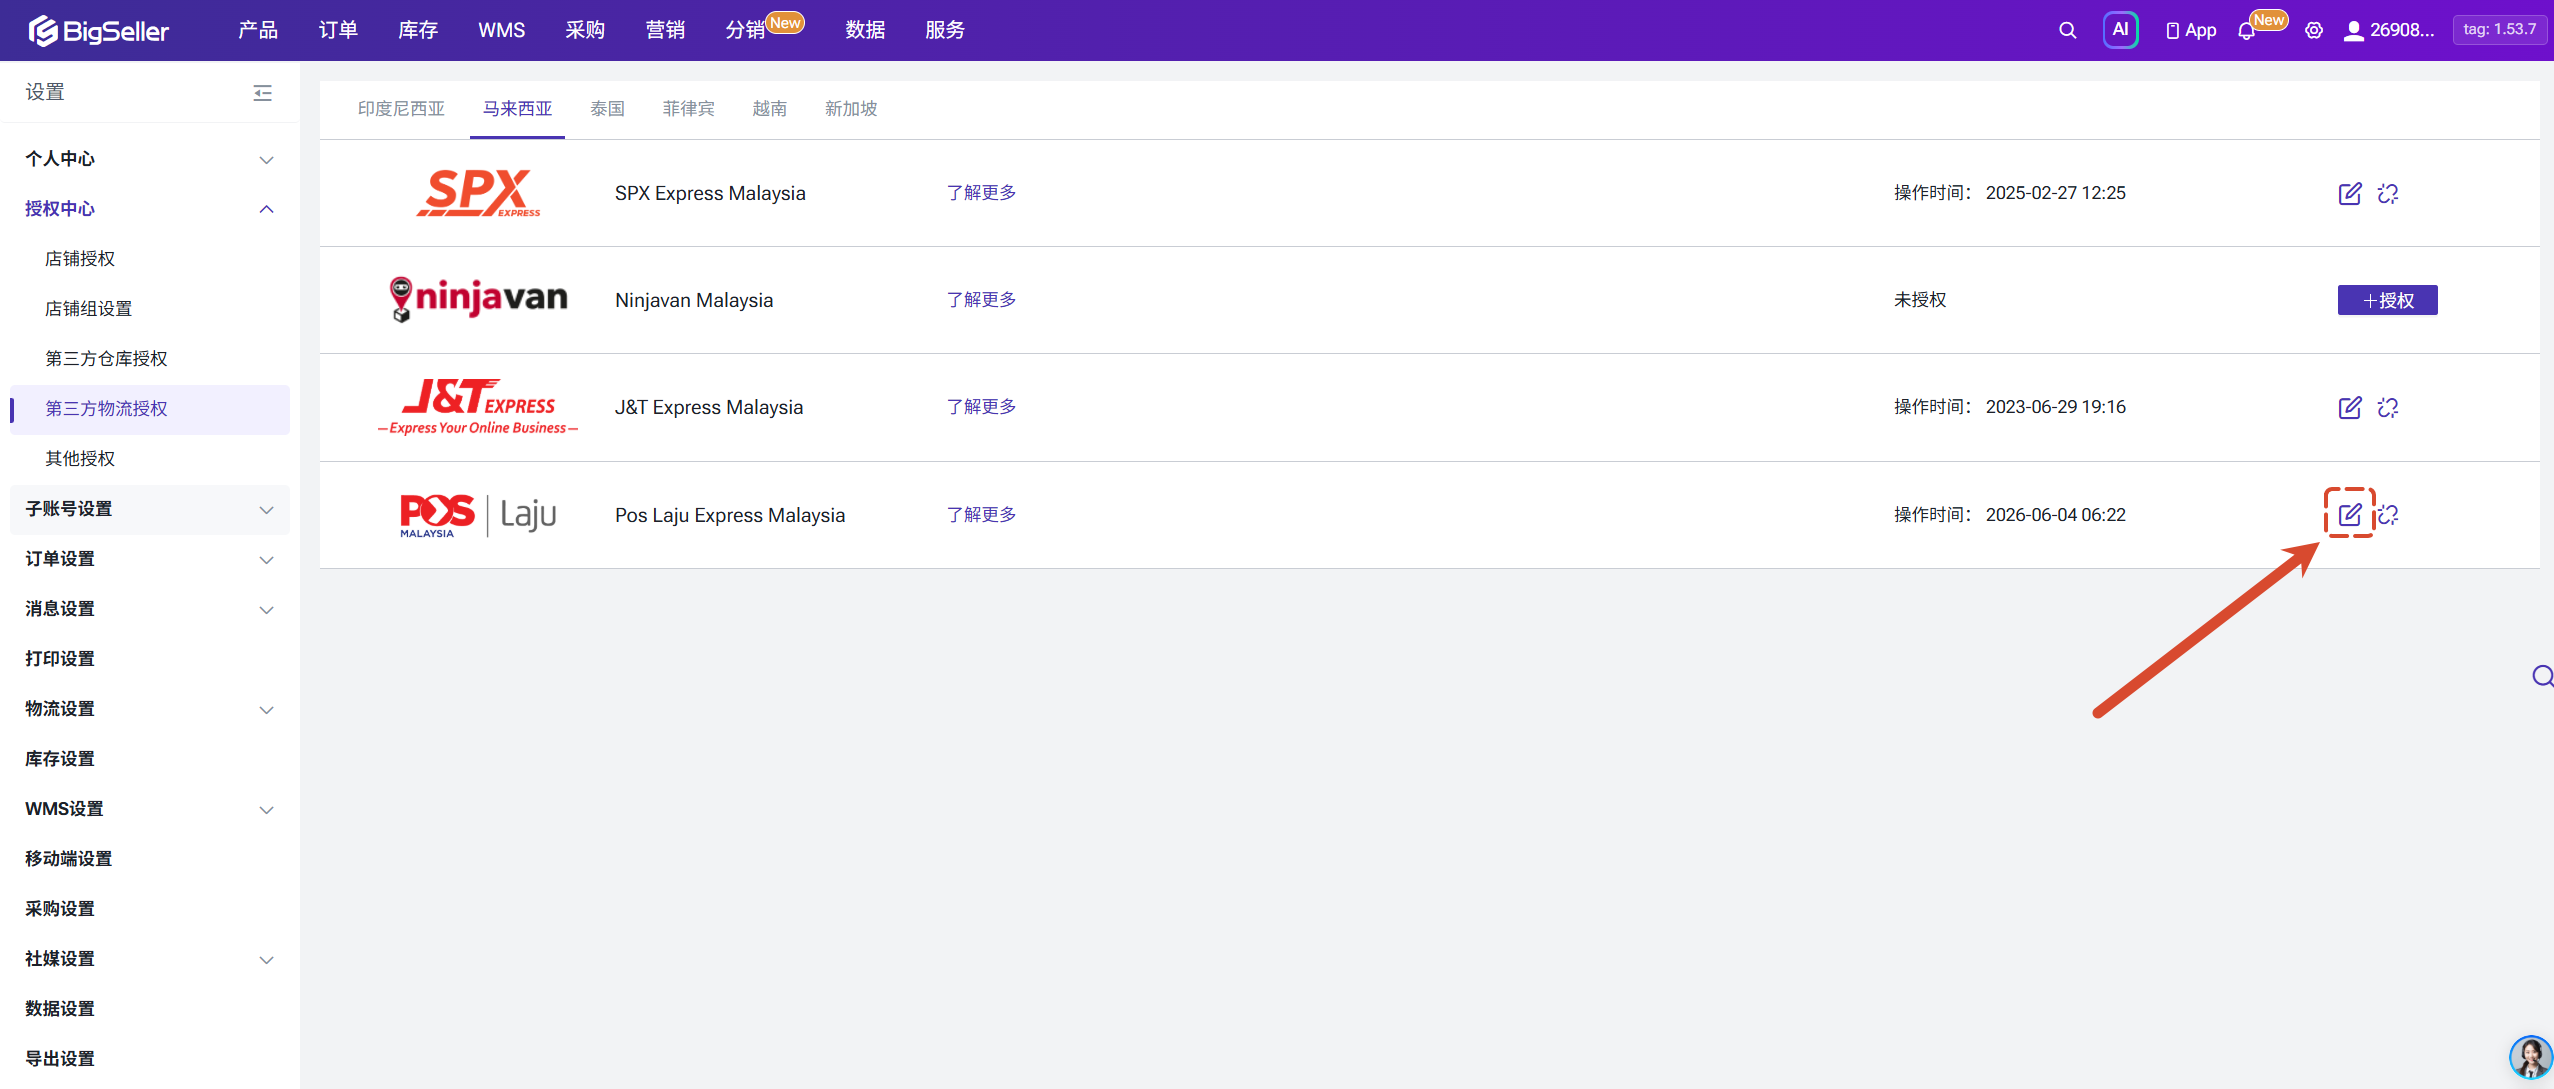Open 订单 menu in top navigation
2554x1089 pixels.
click(x=338, y=30)
